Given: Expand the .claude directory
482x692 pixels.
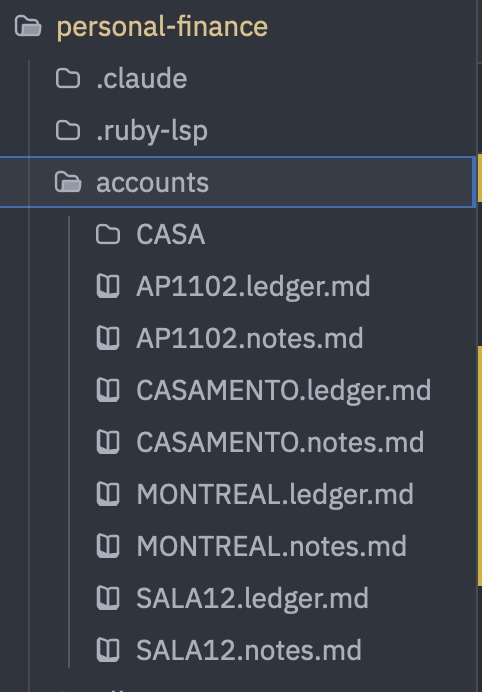Looking at the screenshot, I should click(x=142, y=79).
